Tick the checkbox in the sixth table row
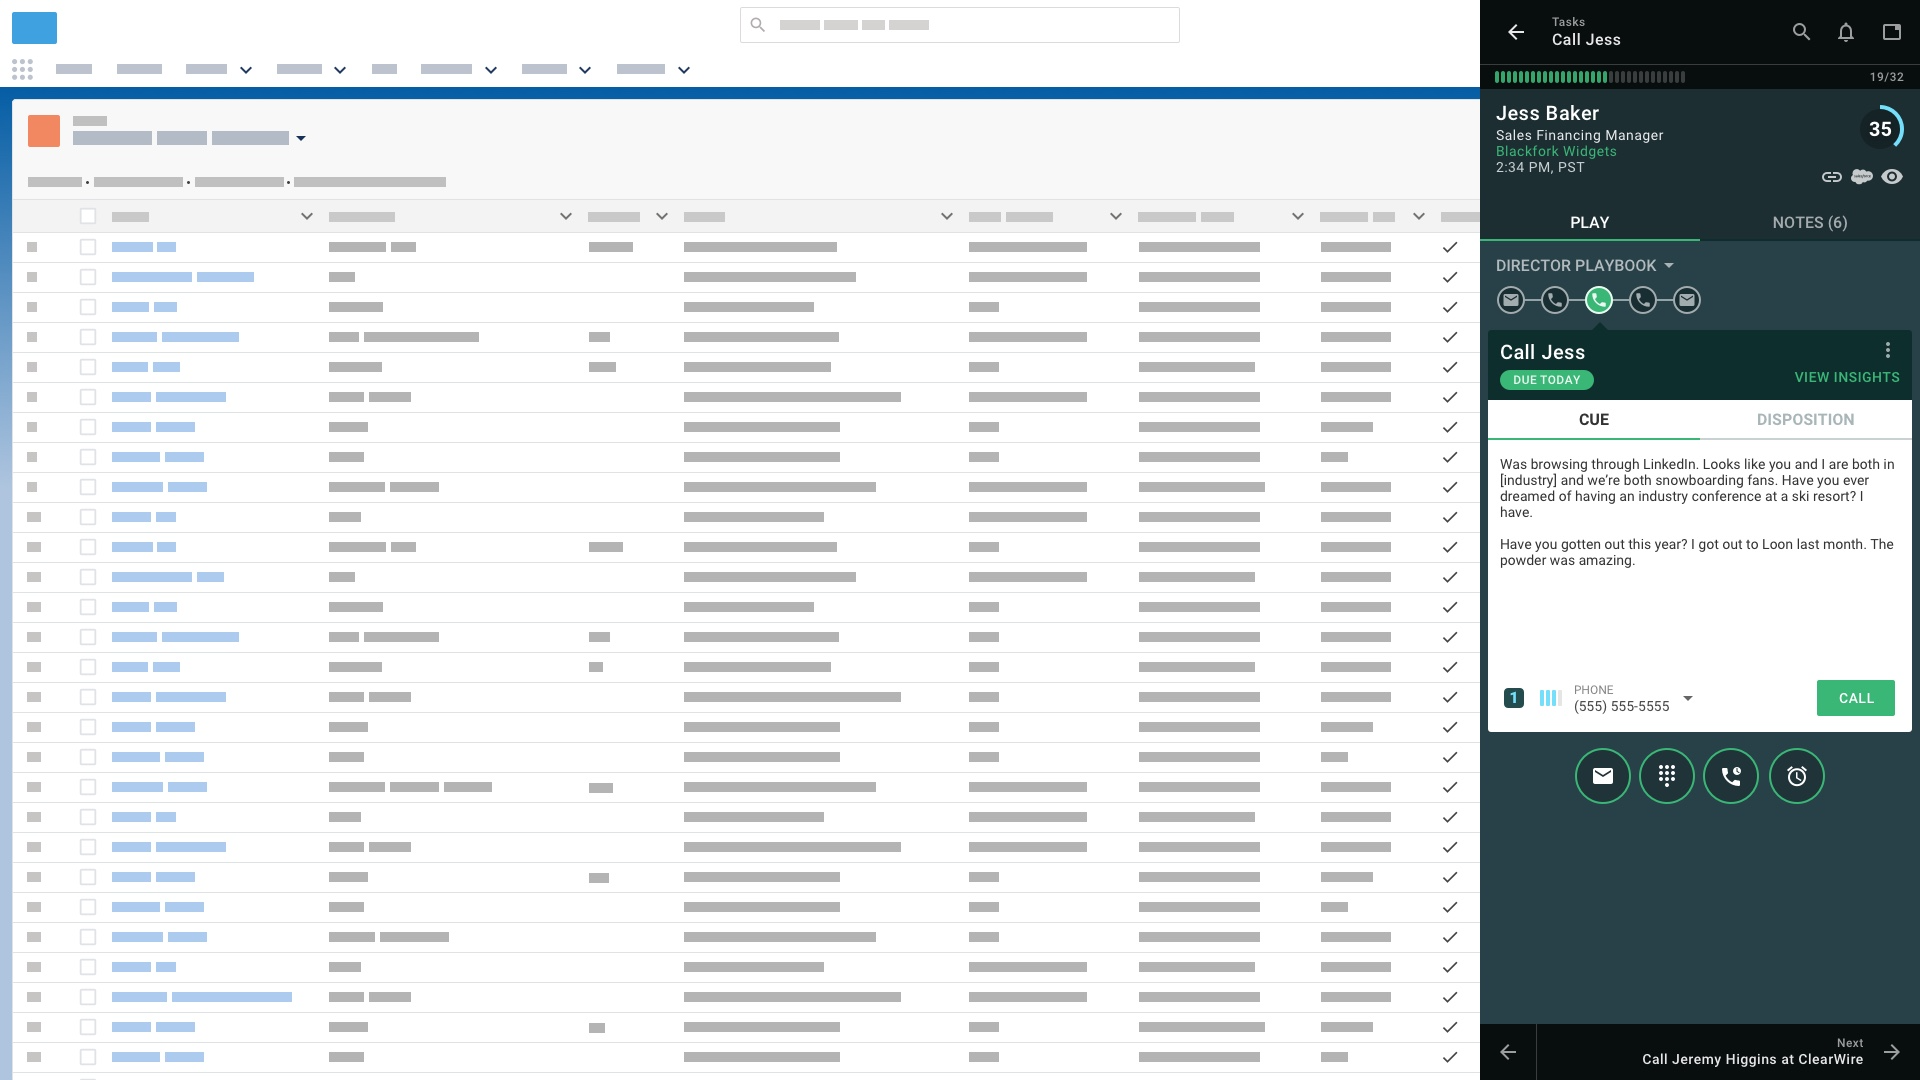Screen dimensions: 1920x1080 pos(88,397)
